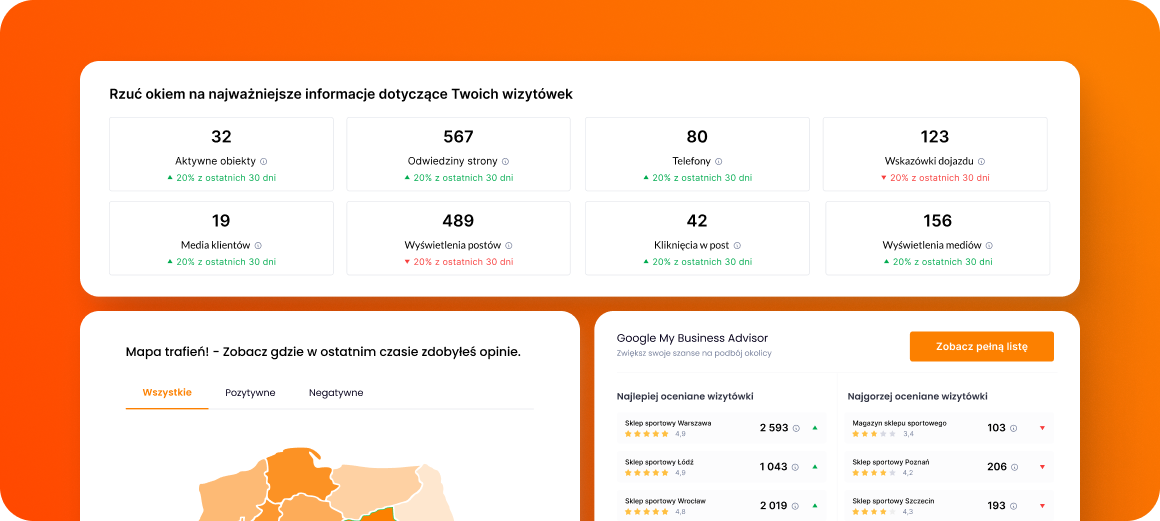The image size is (1160, 521).
Task: Open Magazyn sklepu sportowego listing
Action: coord(899,423)
